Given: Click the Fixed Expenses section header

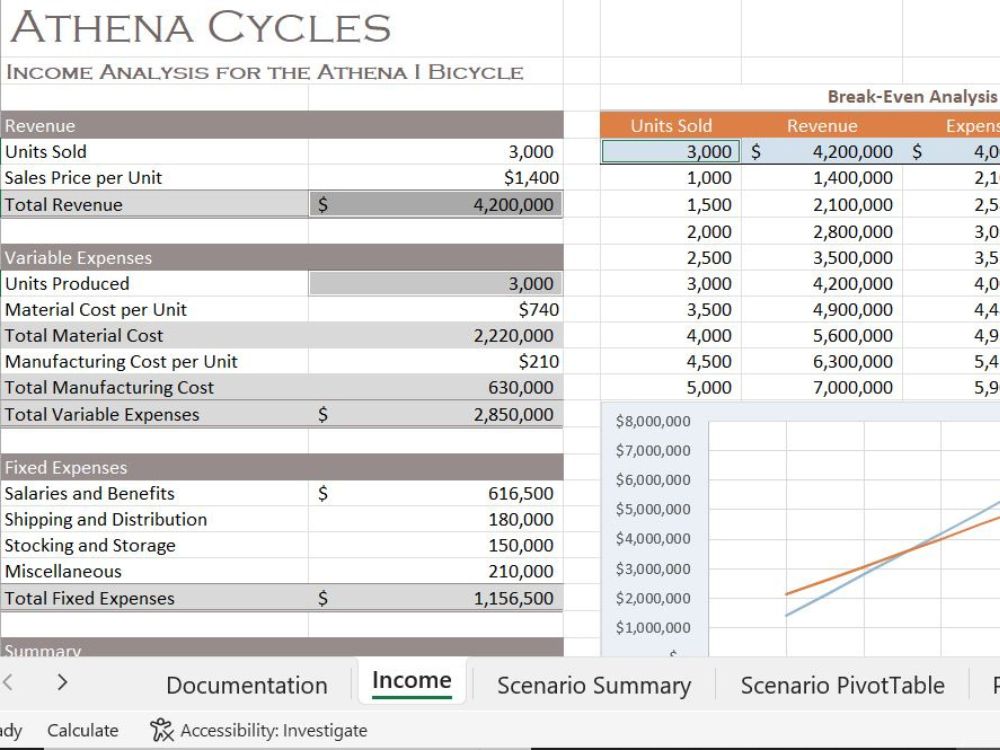Looking at the screenshot, I should tap(282, 467).
